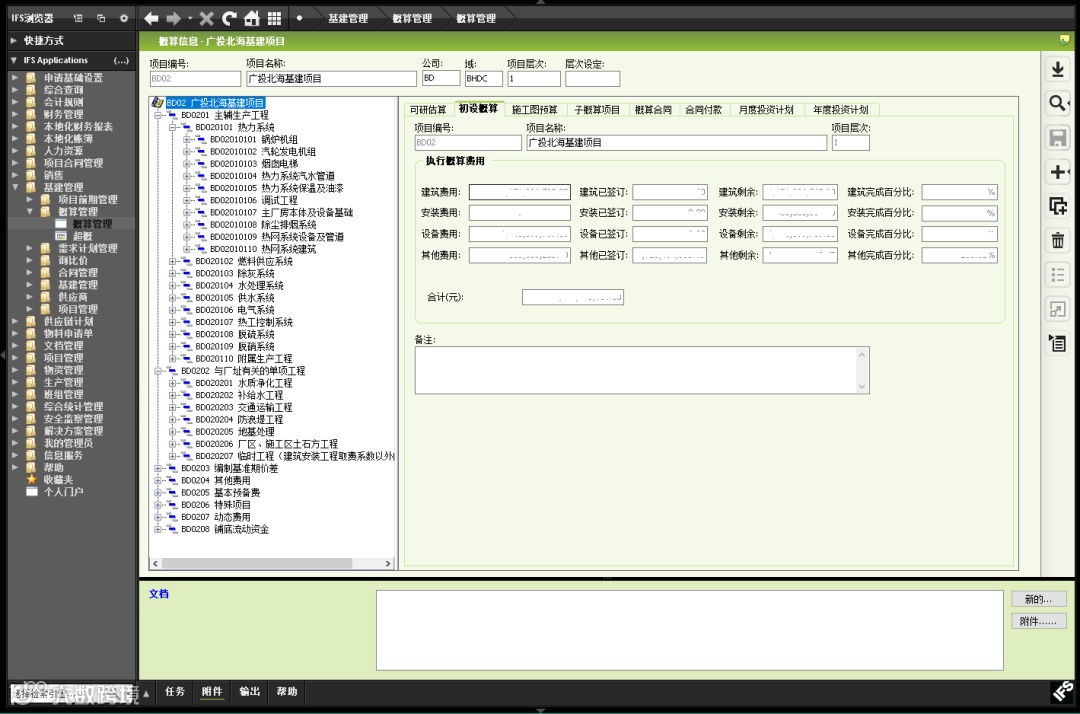Screen dimensions: 1080x714
Task: Click the zoom/popout arrow icon in the right toolbar
Action: click(x=1058, y=309)
